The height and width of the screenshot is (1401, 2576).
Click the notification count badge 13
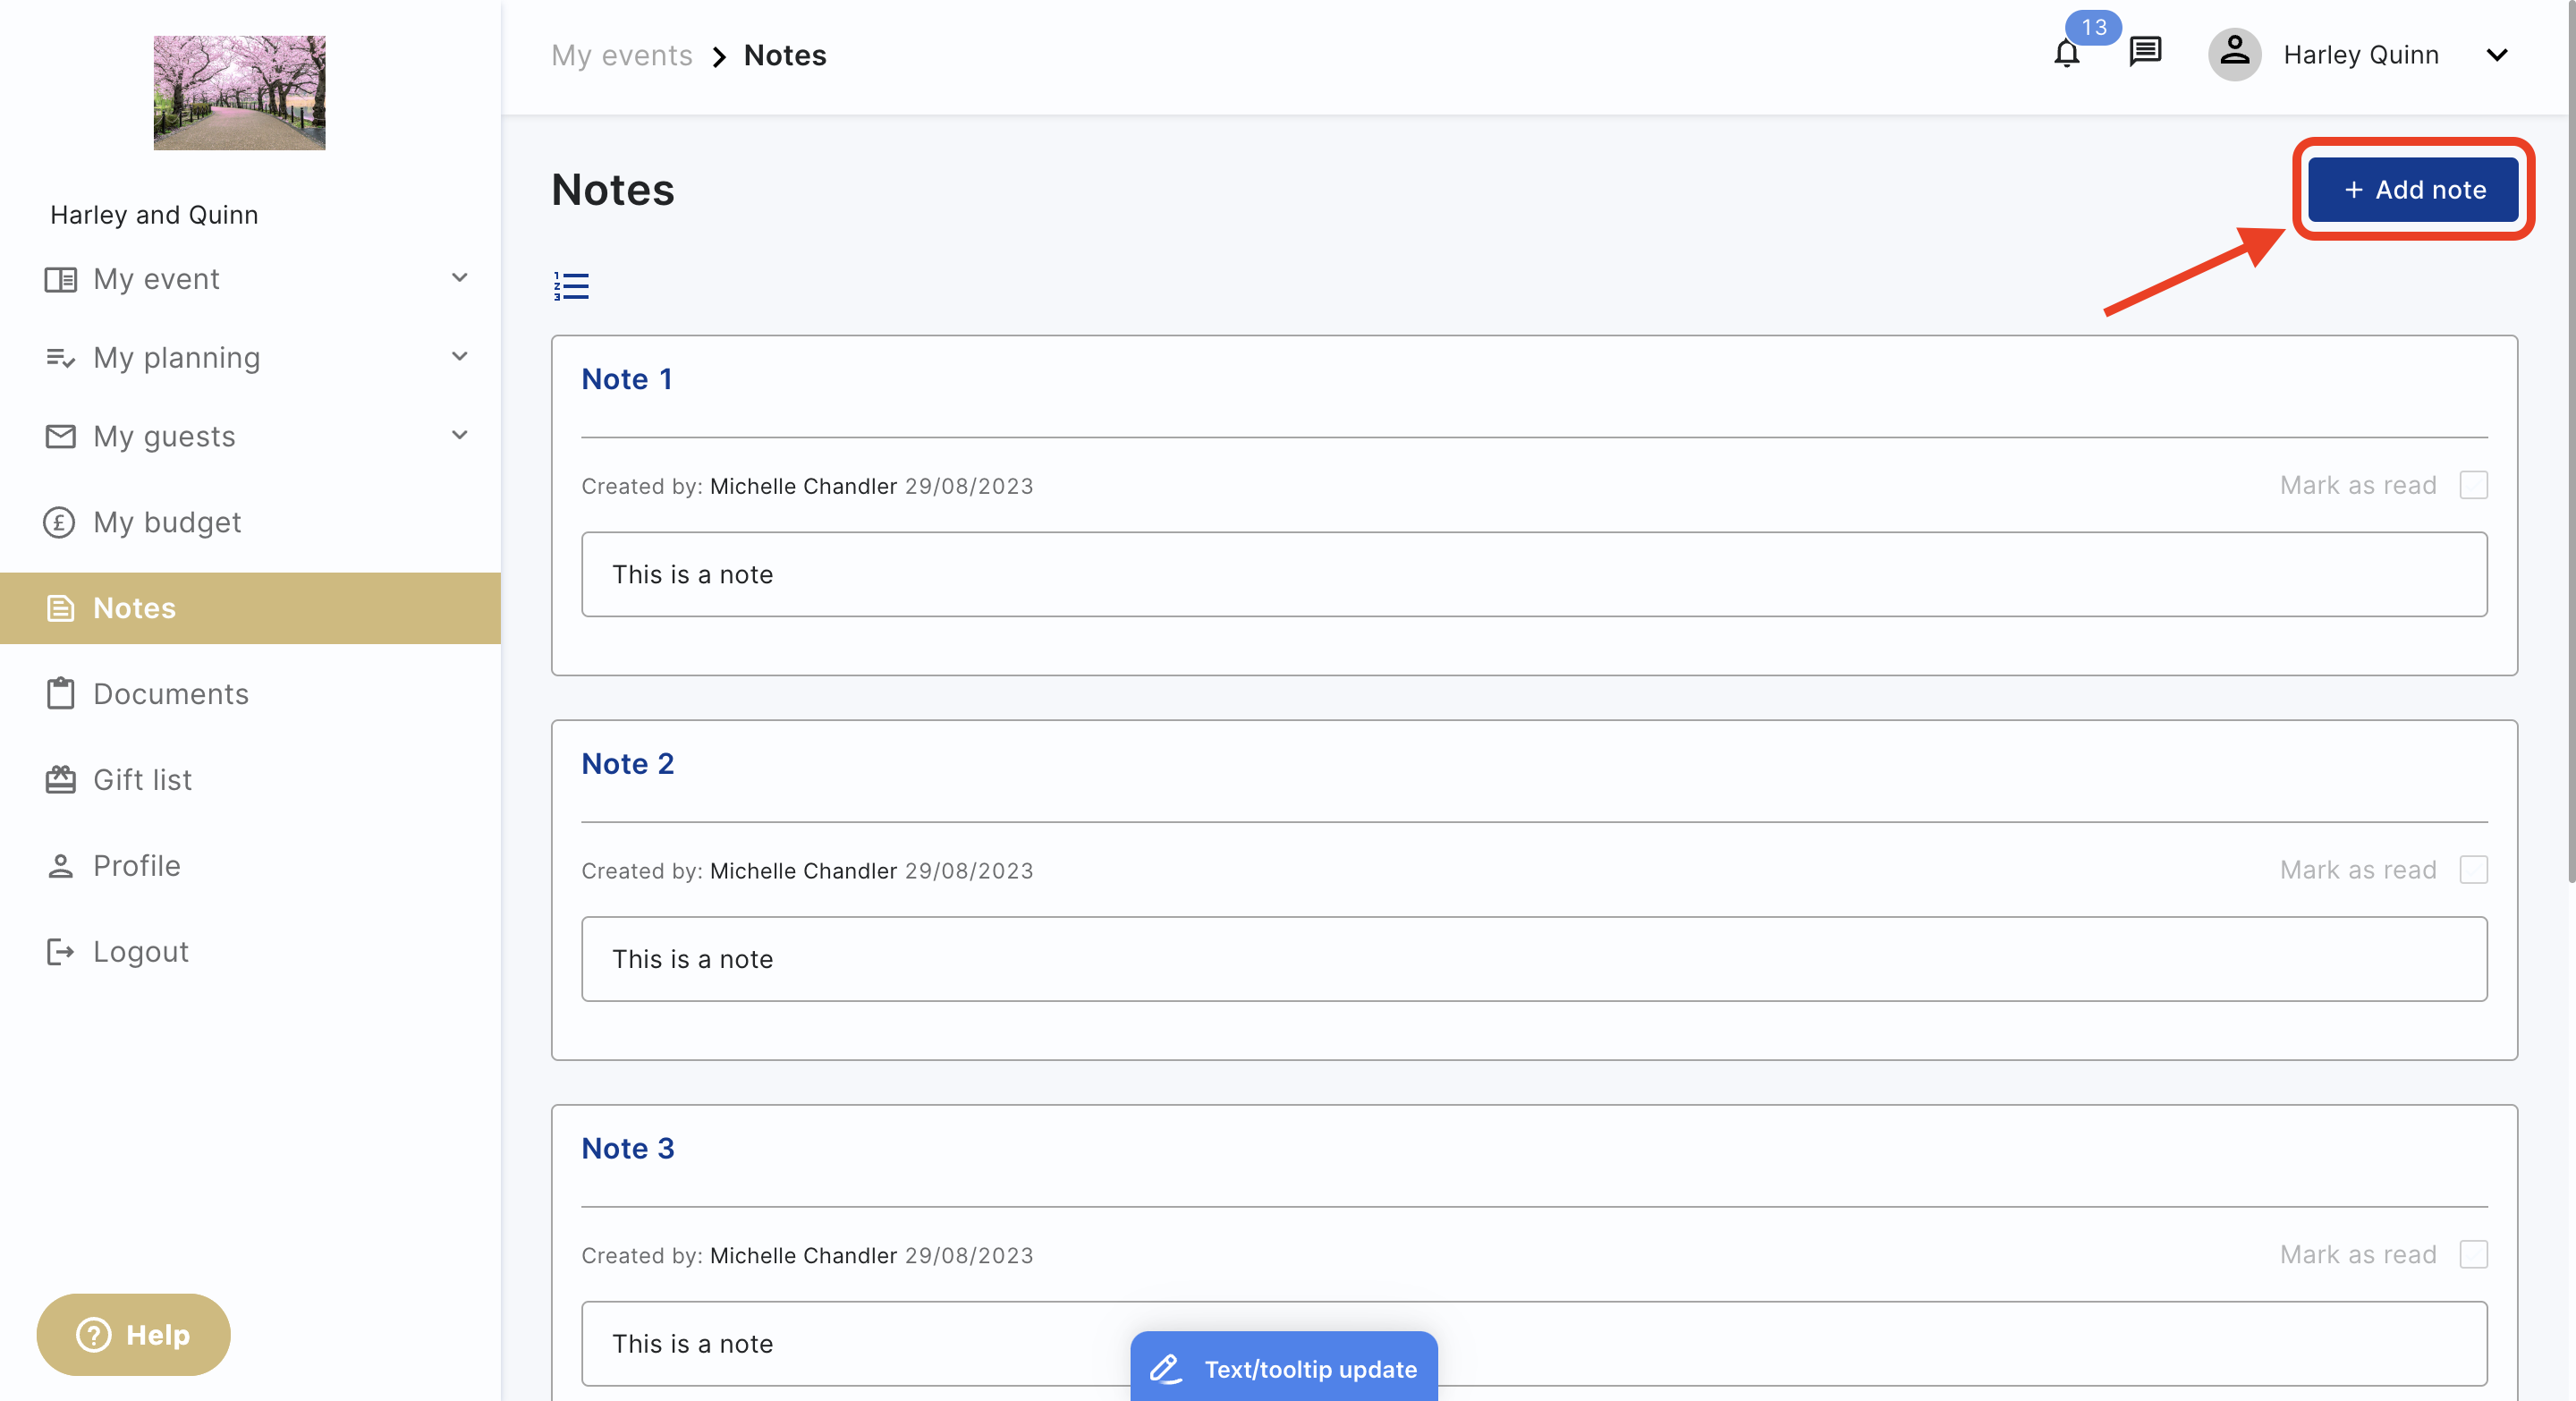[2093, 27]
